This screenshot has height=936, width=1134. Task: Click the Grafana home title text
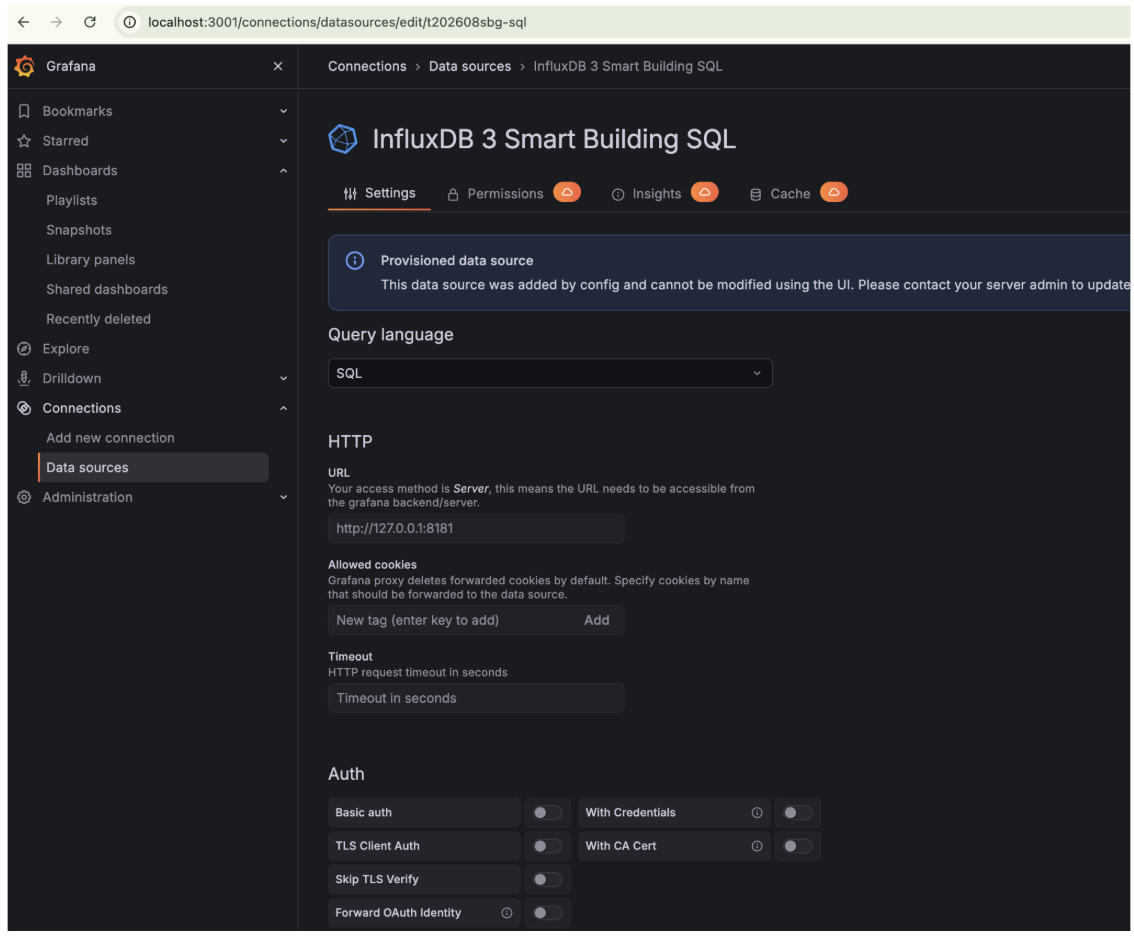(71, 66)
